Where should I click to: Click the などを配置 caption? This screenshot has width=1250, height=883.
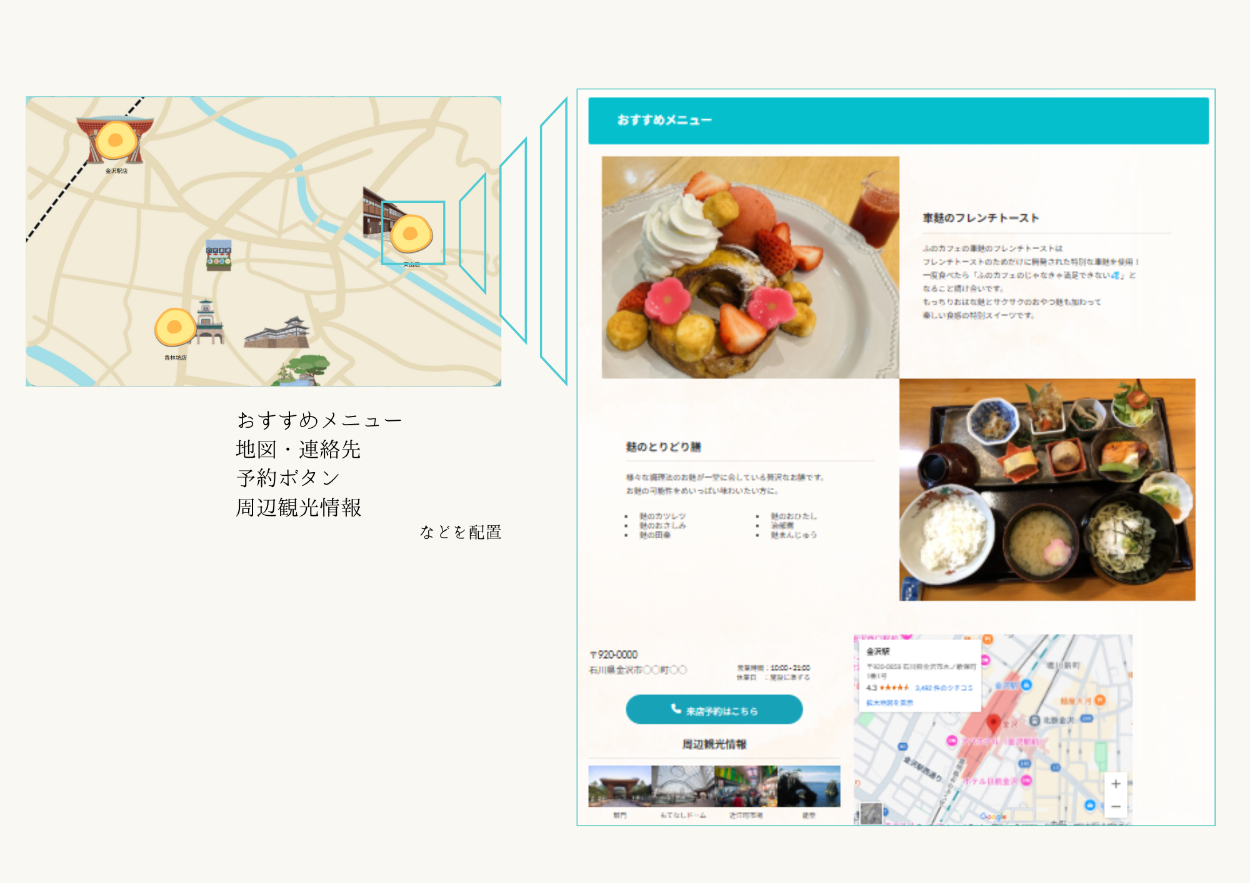click(x=461, y=533)
